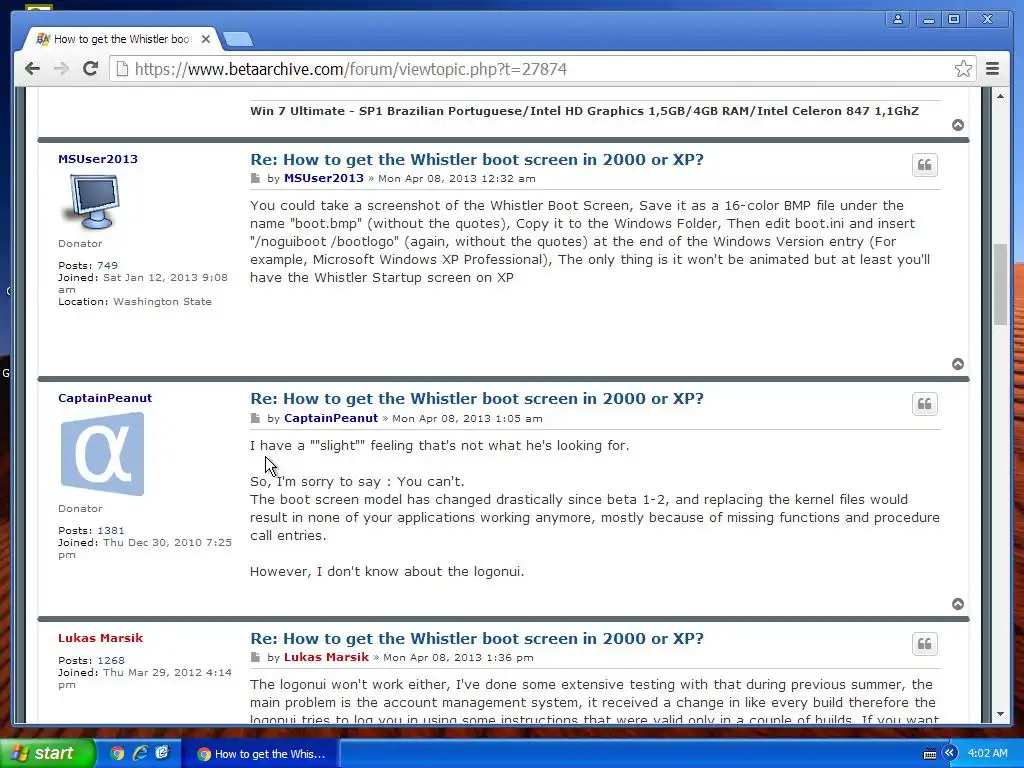Open the Windows start menu
This screenshot has height=768, width=1024.
pos(47,753)
